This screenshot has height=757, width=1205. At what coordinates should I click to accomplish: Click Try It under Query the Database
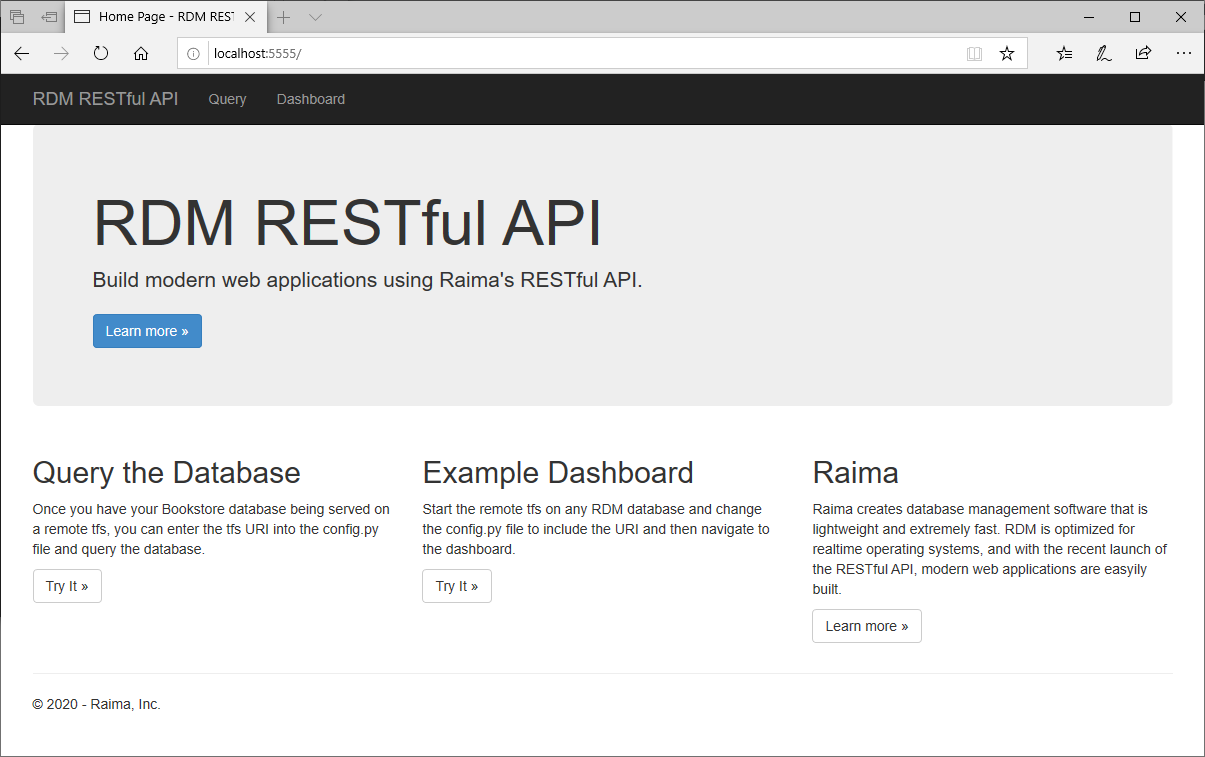tap(67, 586)
